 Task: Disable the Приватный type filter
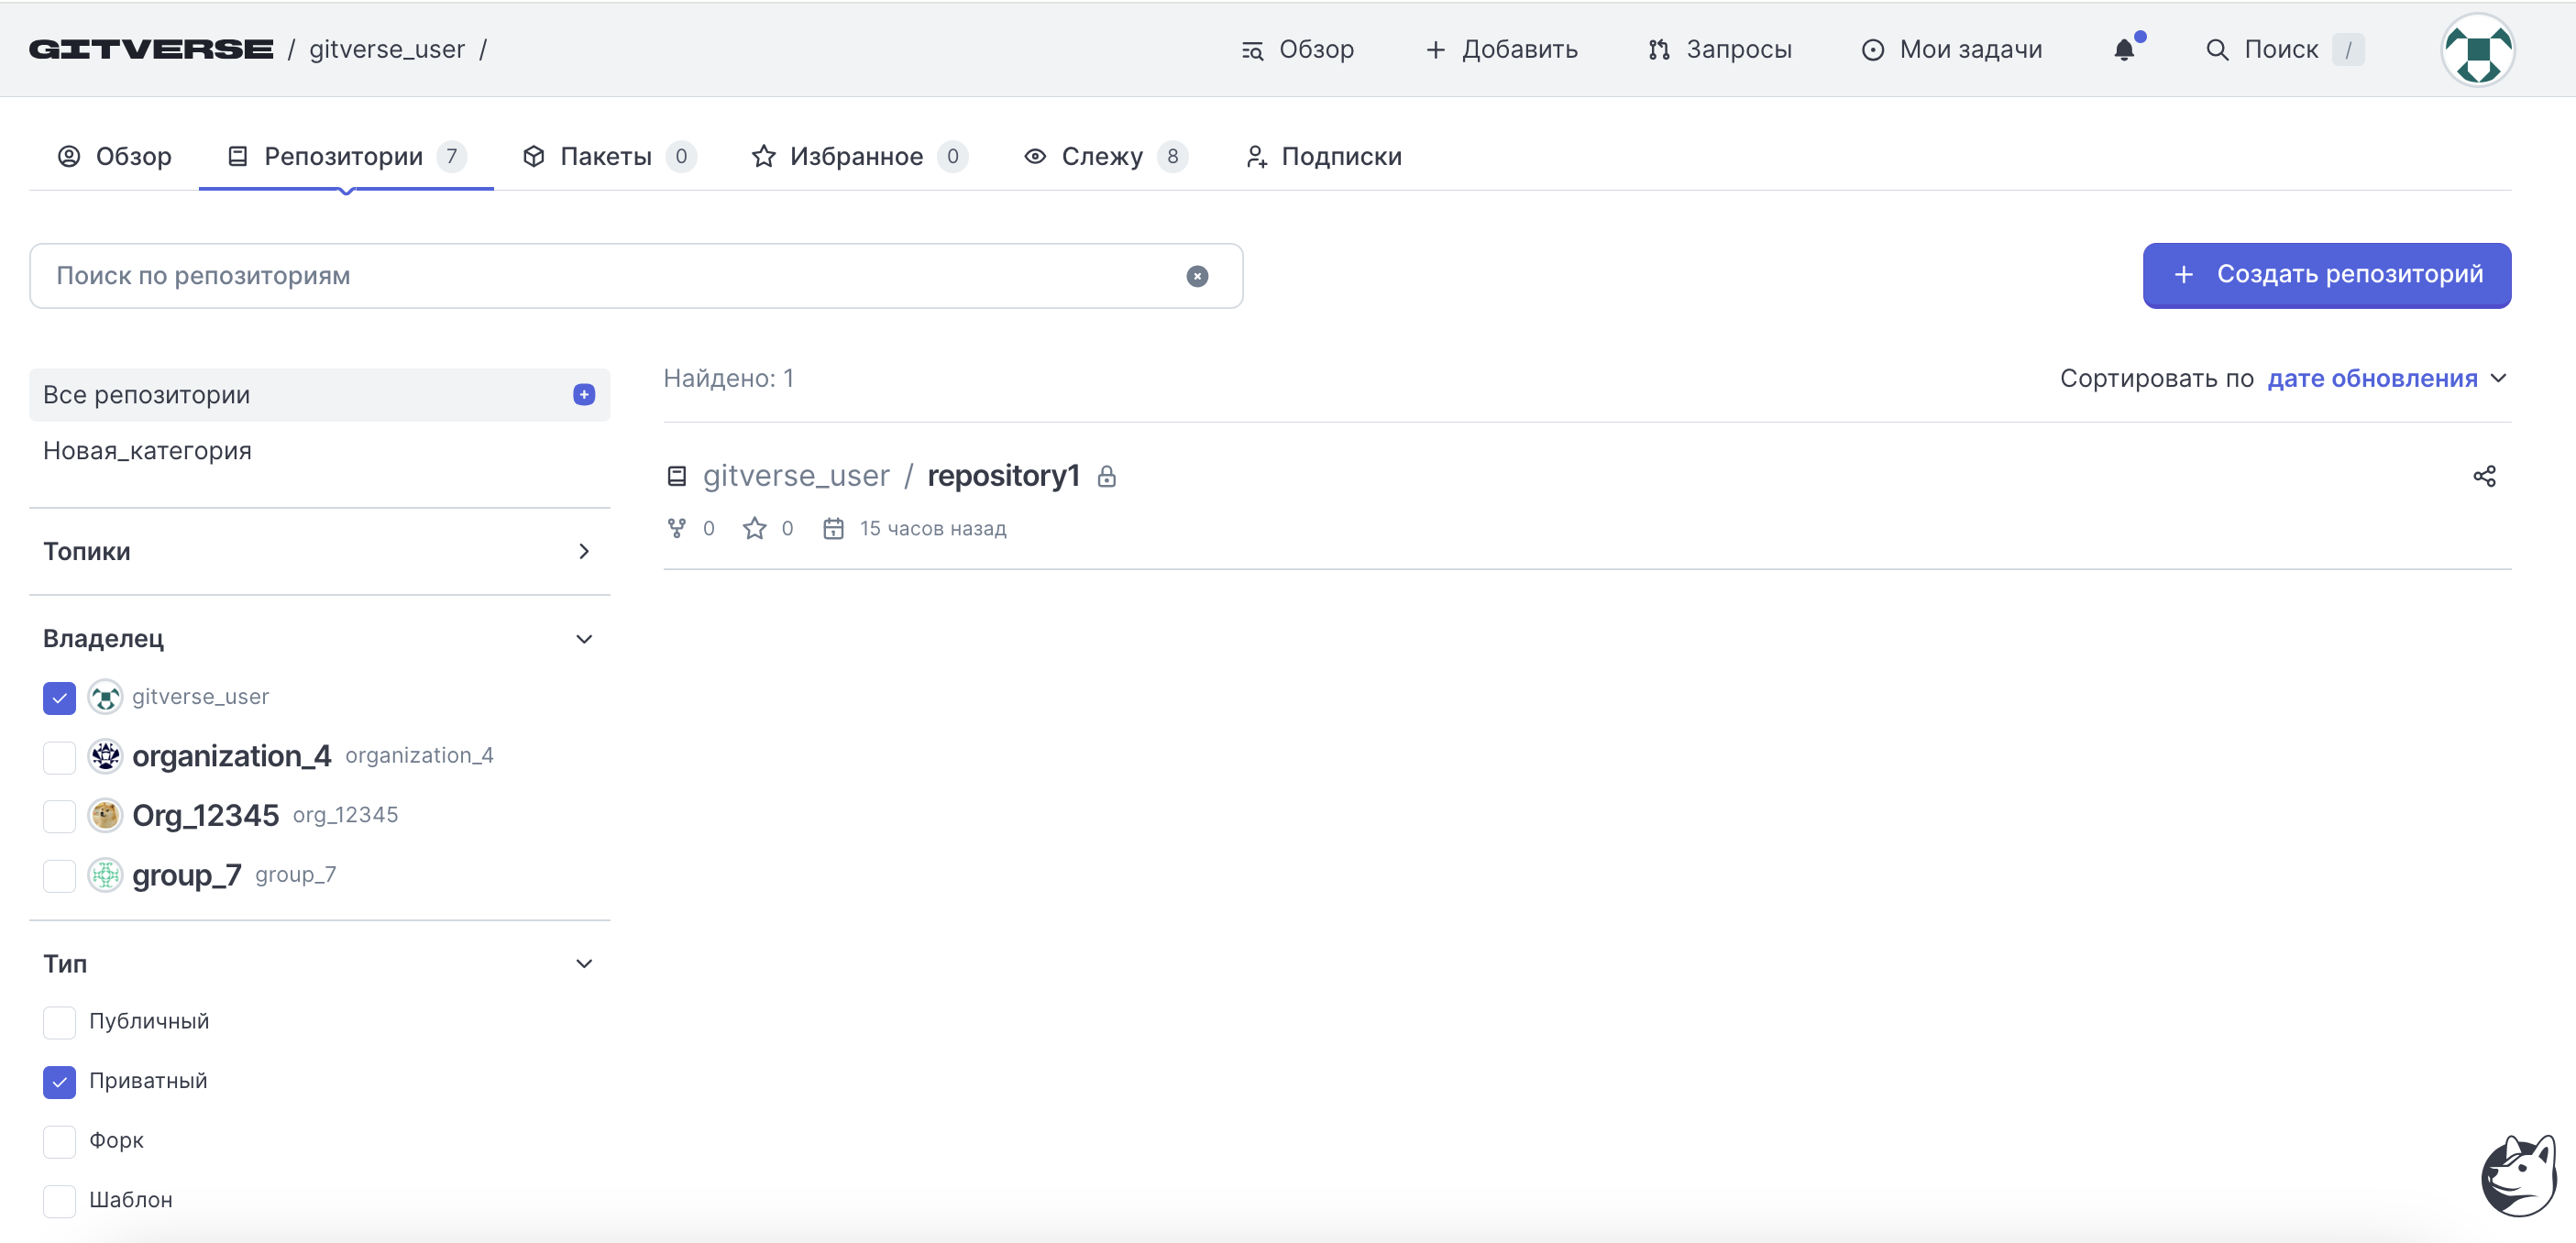(x=59, y=1082)
